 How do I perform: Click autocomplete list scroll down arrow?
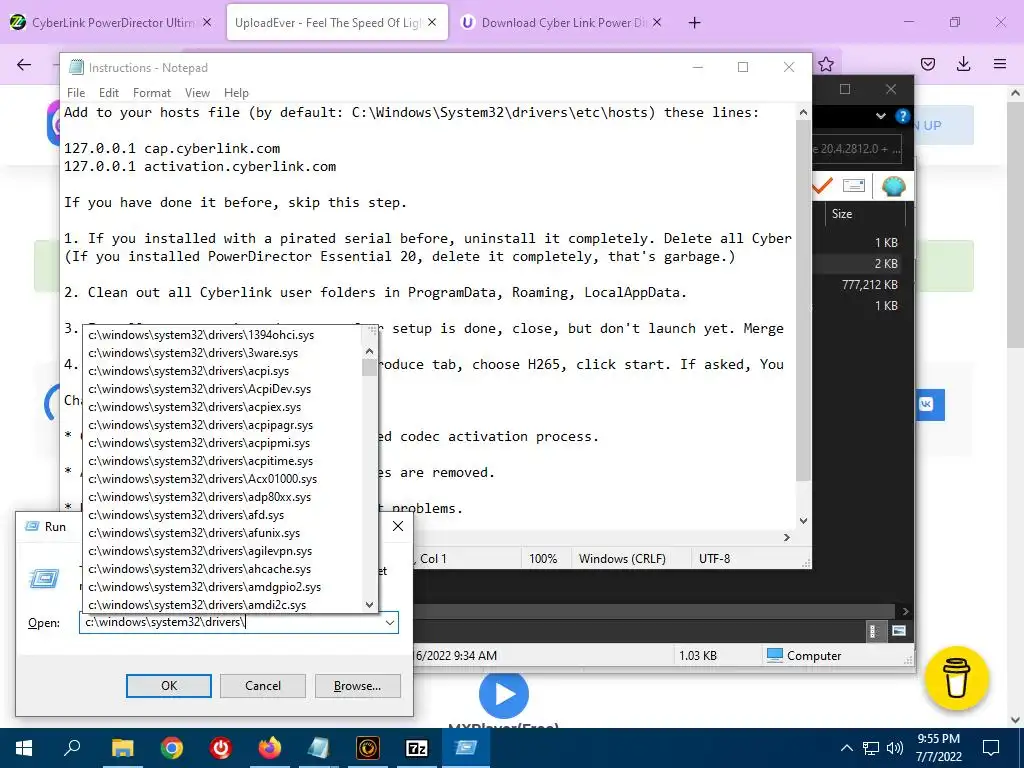[x=370, y=605]
